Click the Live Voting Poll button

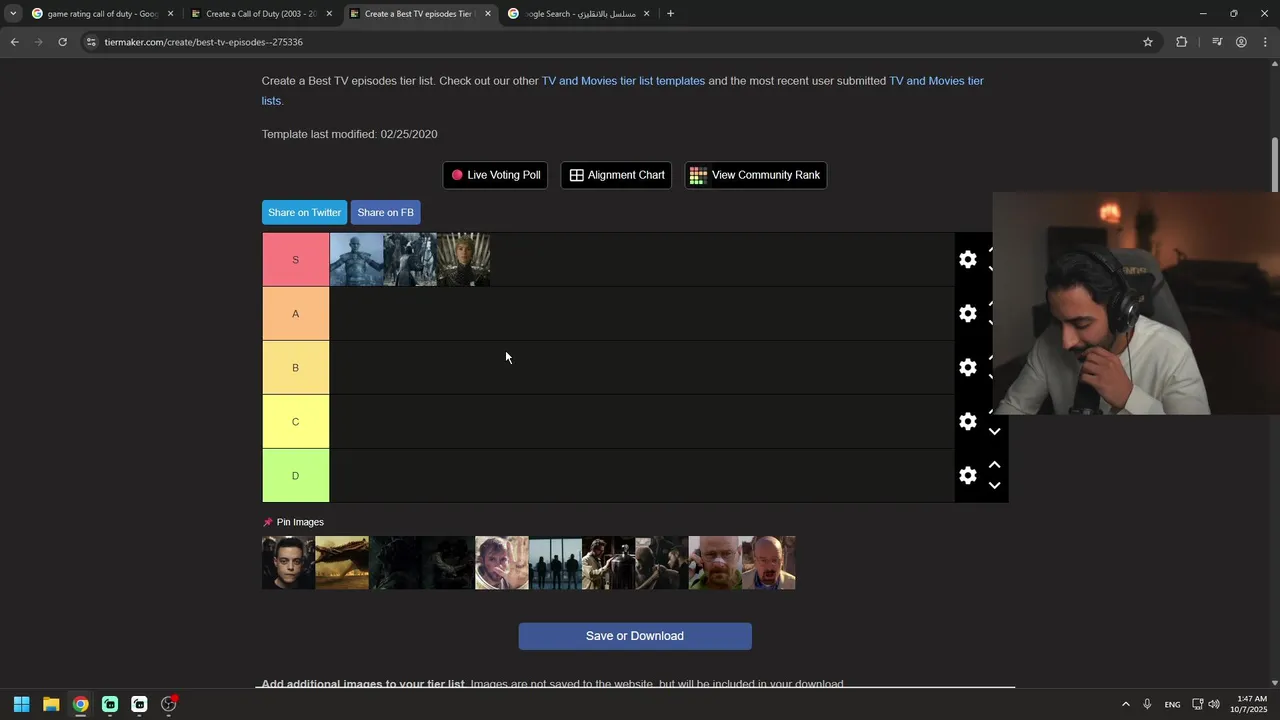(495, 175)
